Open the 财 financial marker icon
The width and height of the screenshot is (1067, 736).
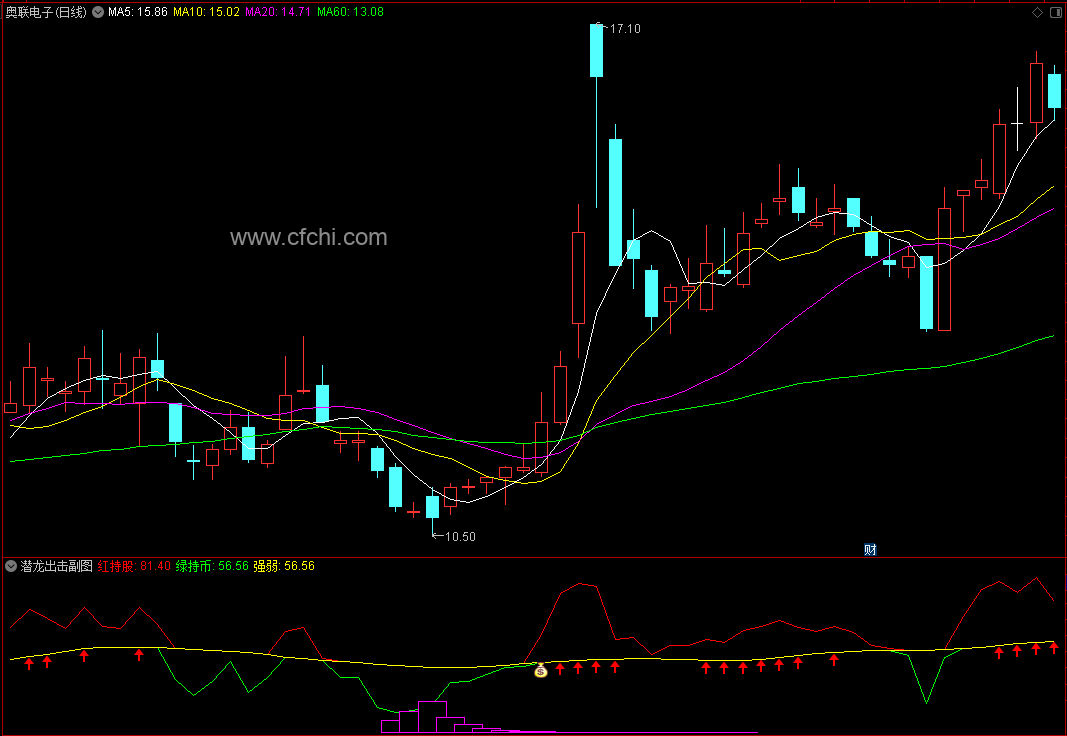pos(870,550)
